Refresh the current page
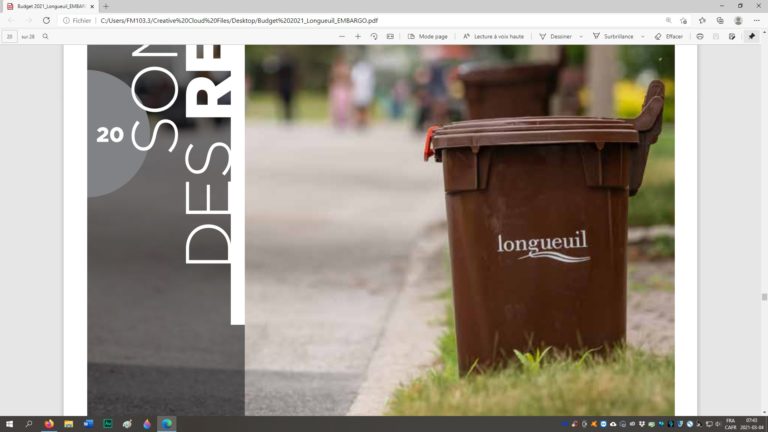The image size is (768, 432). click(46, 20)
